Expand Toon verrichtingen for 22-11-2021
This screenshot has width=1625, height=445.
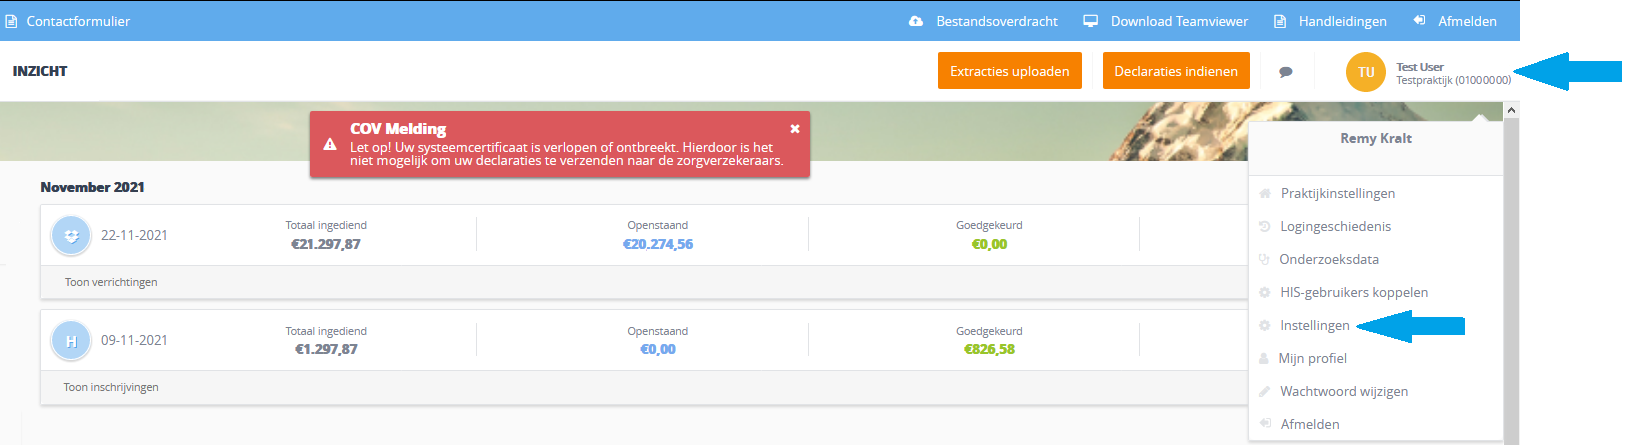coord(111,282)
